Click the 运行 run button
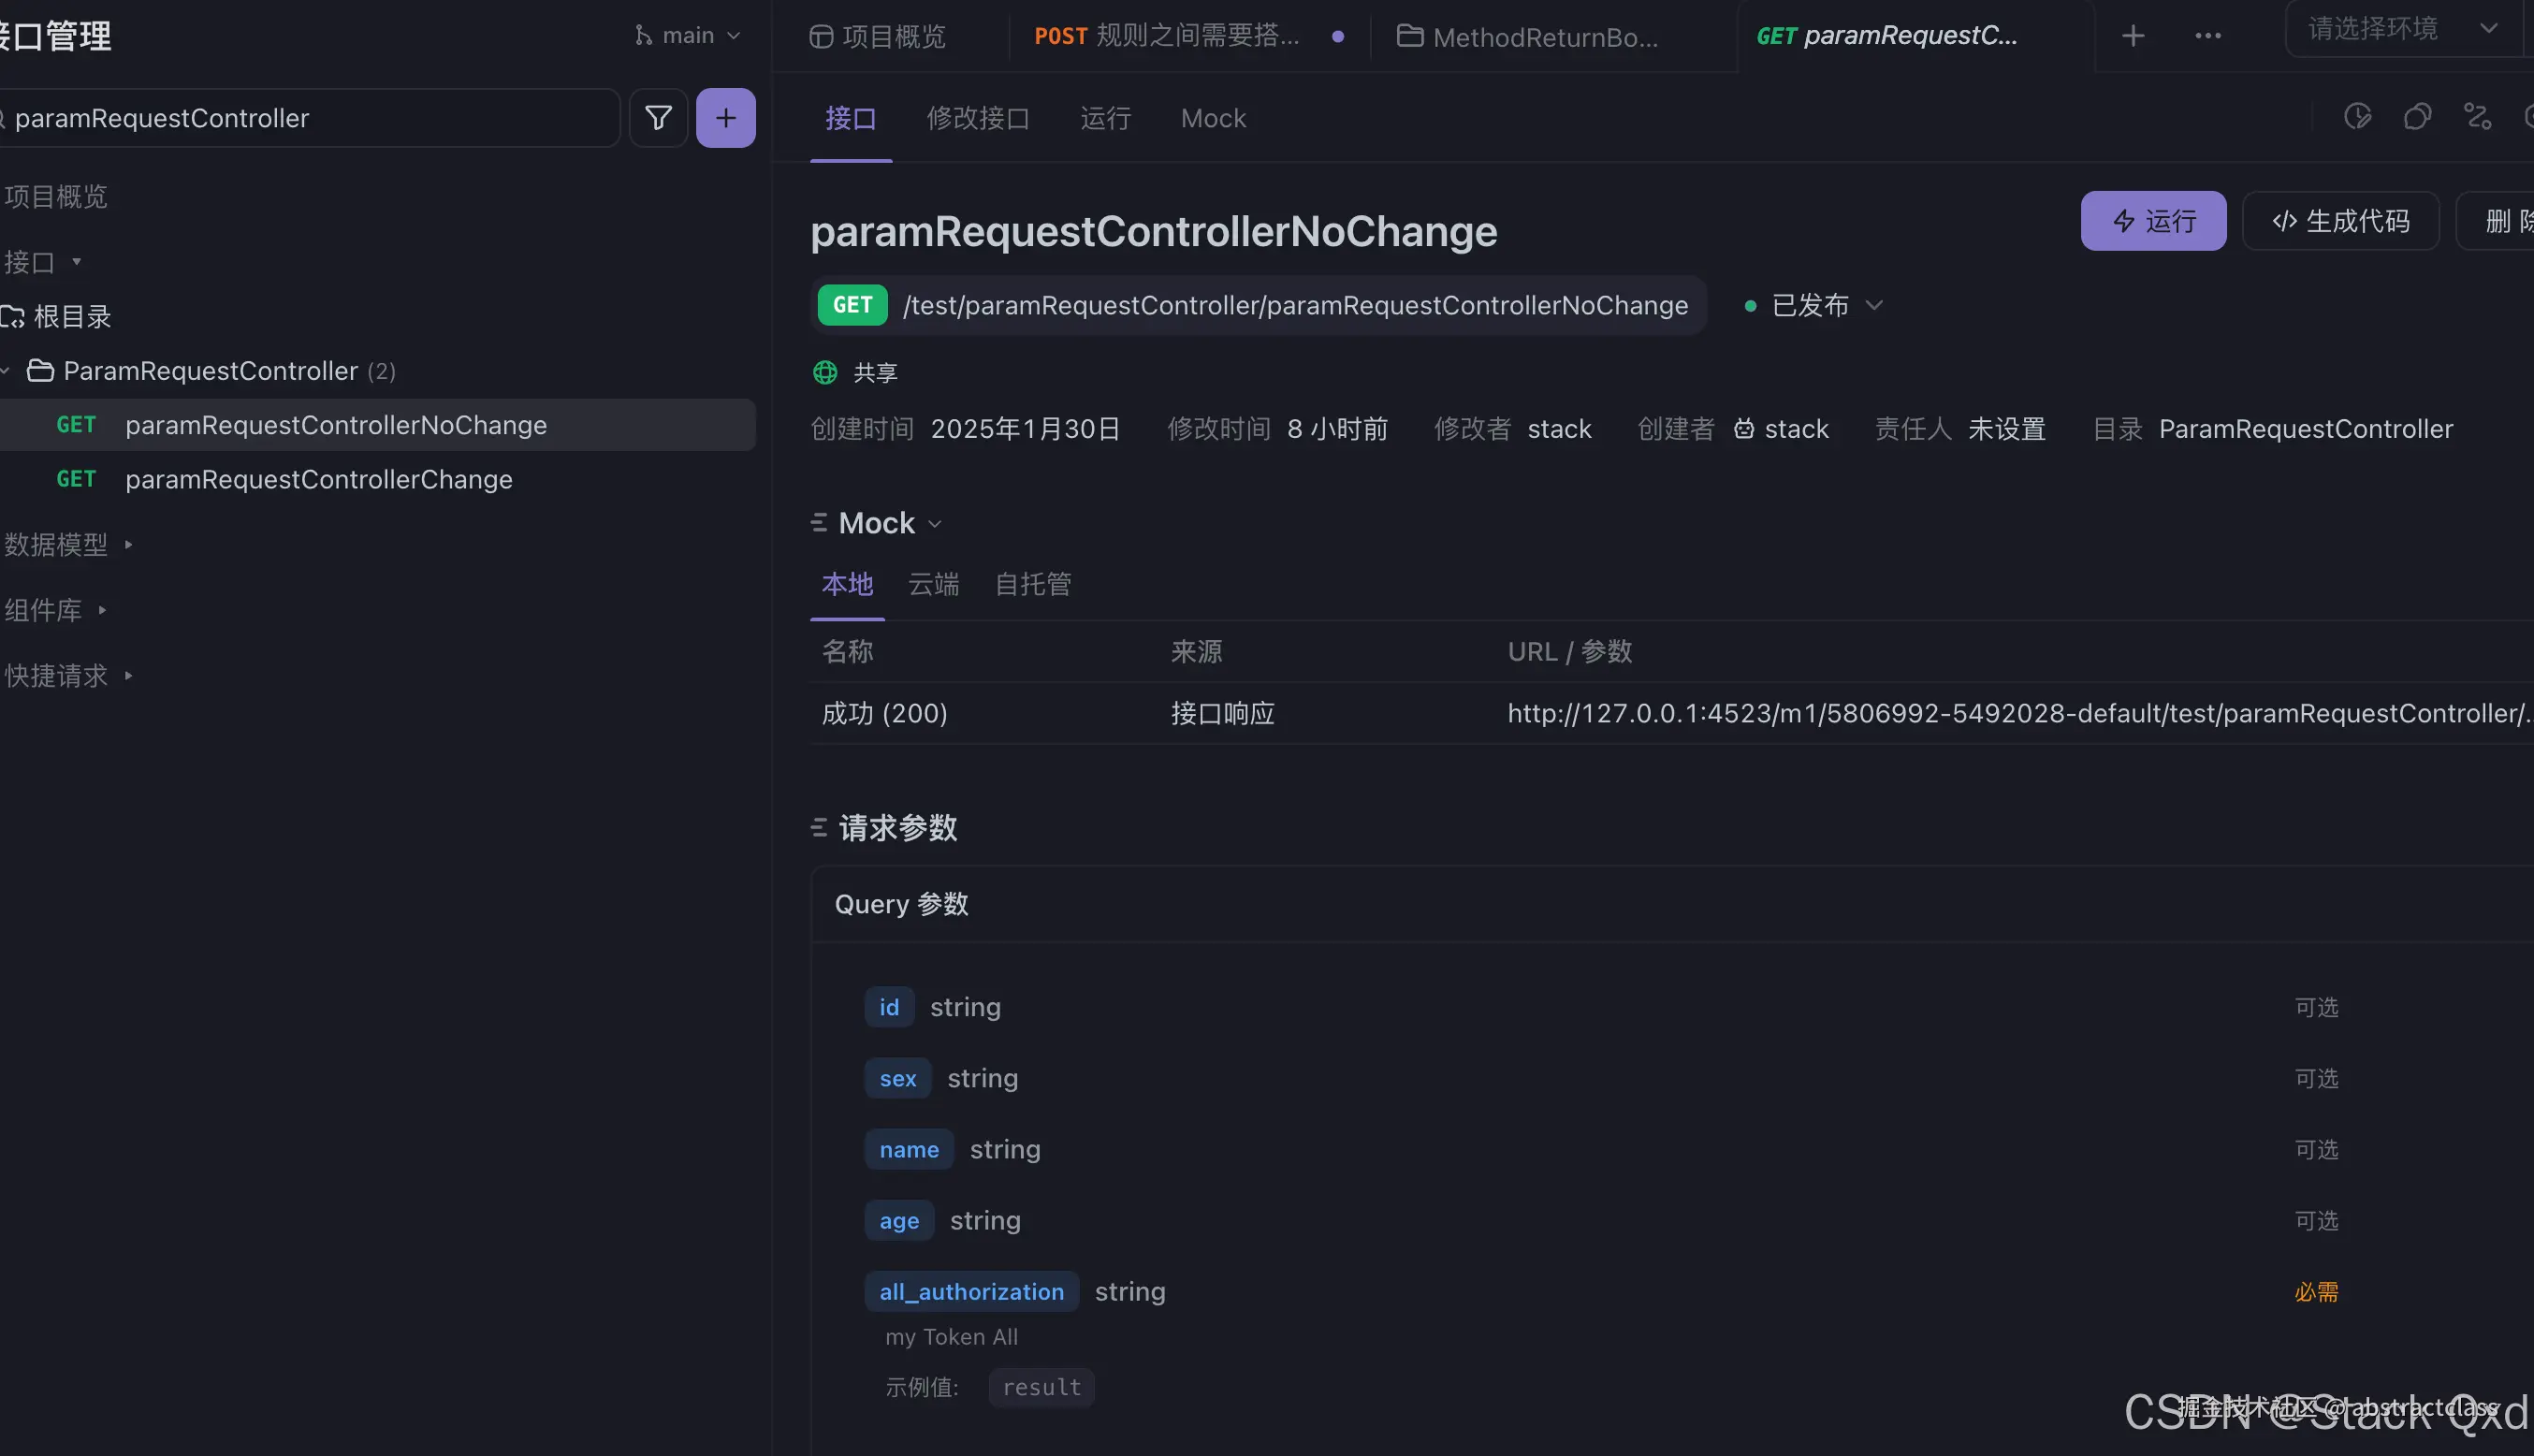The width and height of the screenshot is (2534, 1456). coord(2153,221)
